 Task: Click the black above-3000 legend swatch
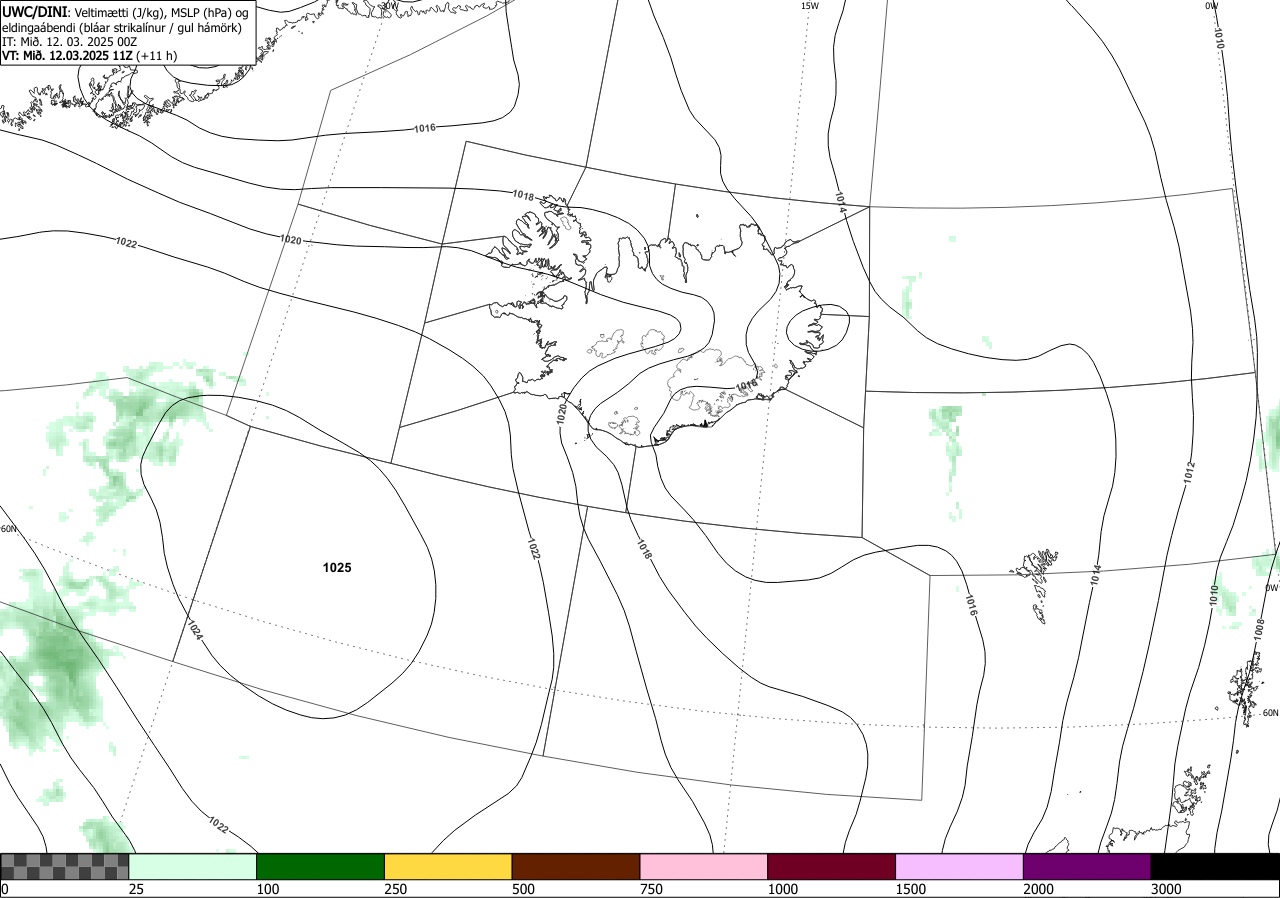click(1215, 866)
